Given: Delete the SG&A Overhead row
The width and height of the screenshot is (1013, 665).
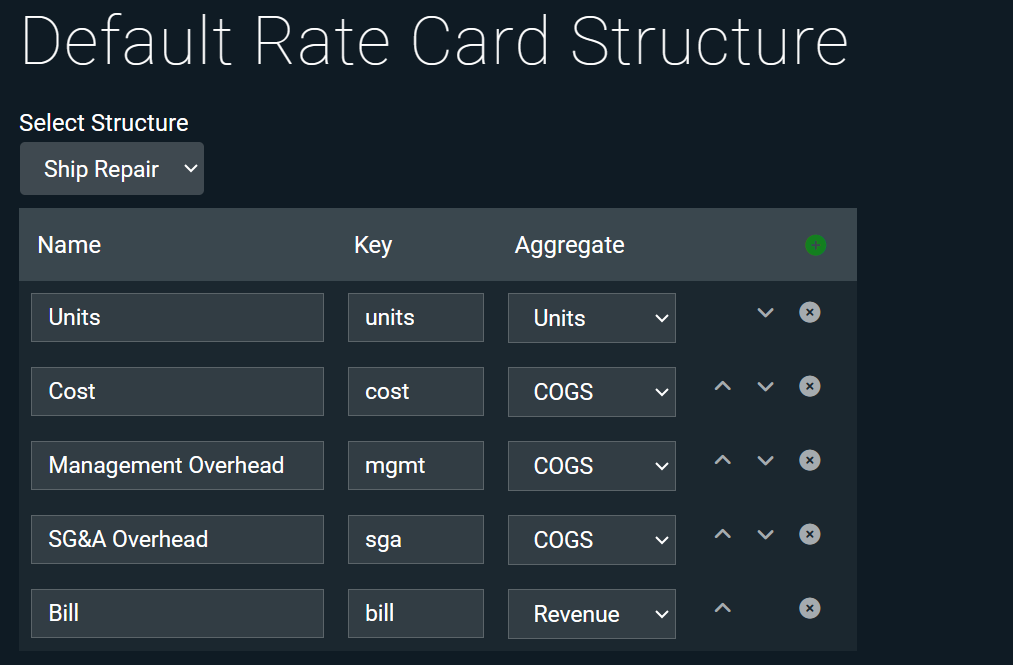Looking at the screenshot, I should click(x=810, y=535).
